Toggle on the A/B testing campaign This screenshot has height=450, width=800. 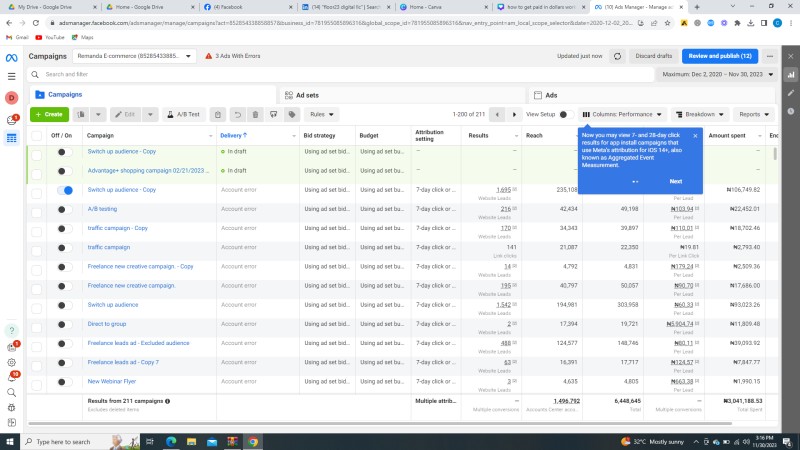[64, 210]
